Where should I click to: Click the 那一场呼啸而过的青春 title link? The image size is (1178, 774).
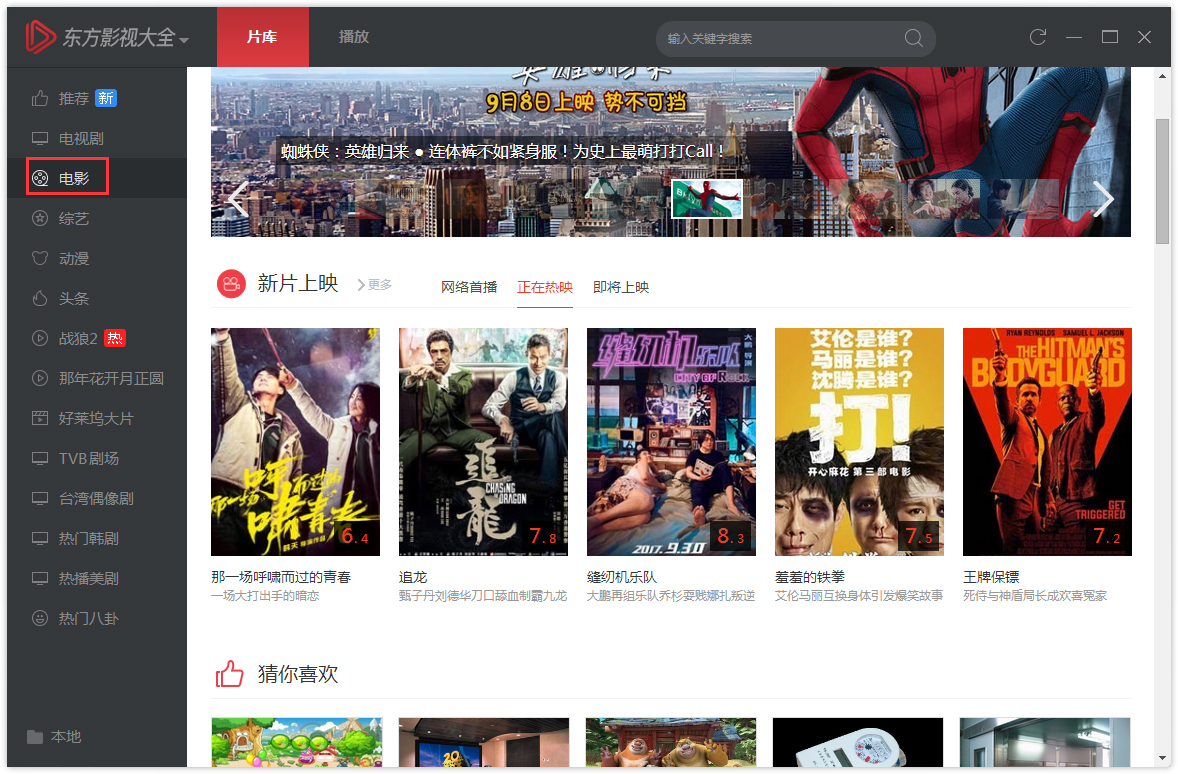coord(281,577)
